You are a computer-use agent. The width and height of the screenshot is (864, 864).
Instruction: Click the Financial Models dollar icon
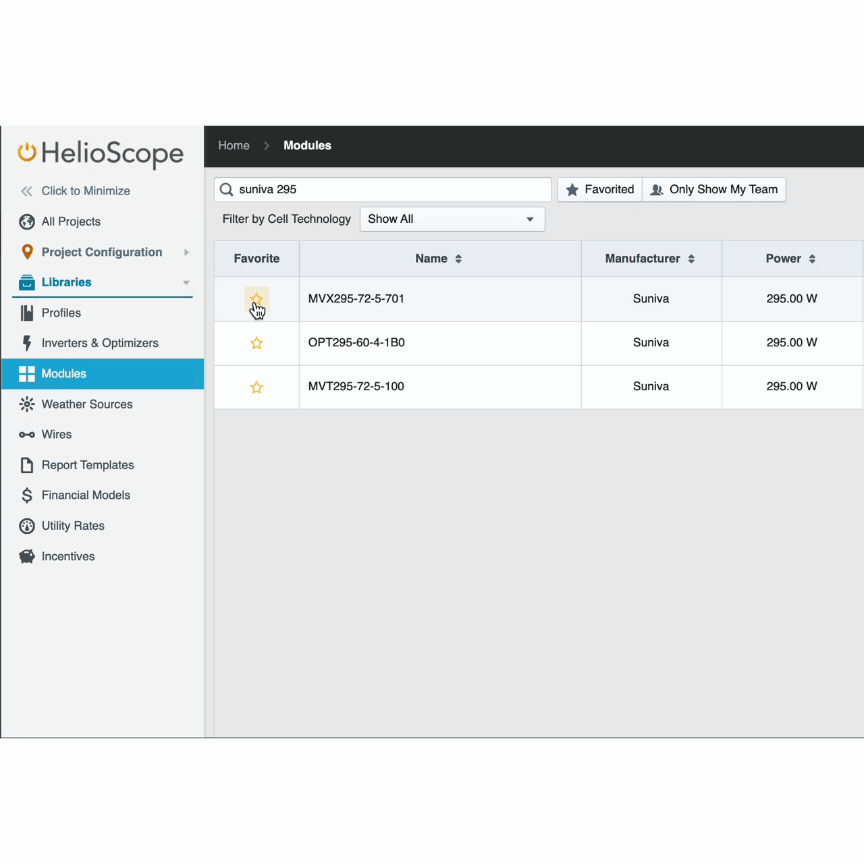pyautogui.click(x=26, y=495)
